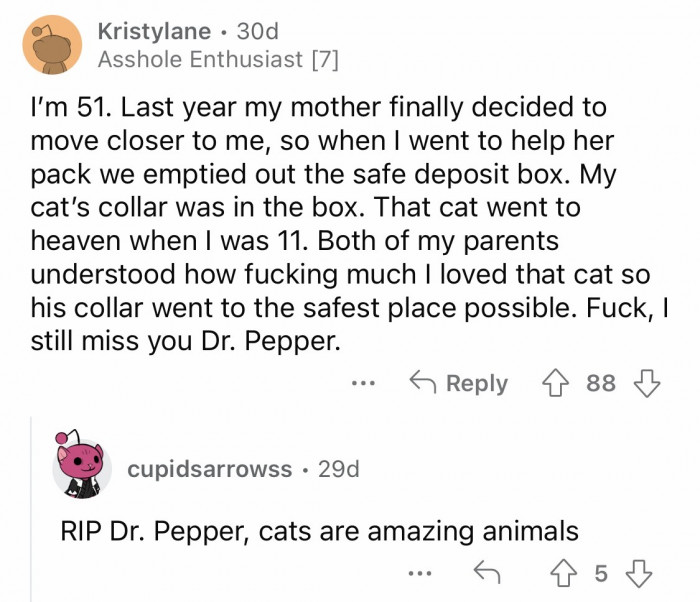This screenshot has height=602, width=700.
Task: Open cupidsarrowss's pink avatar
Action: 81,468
